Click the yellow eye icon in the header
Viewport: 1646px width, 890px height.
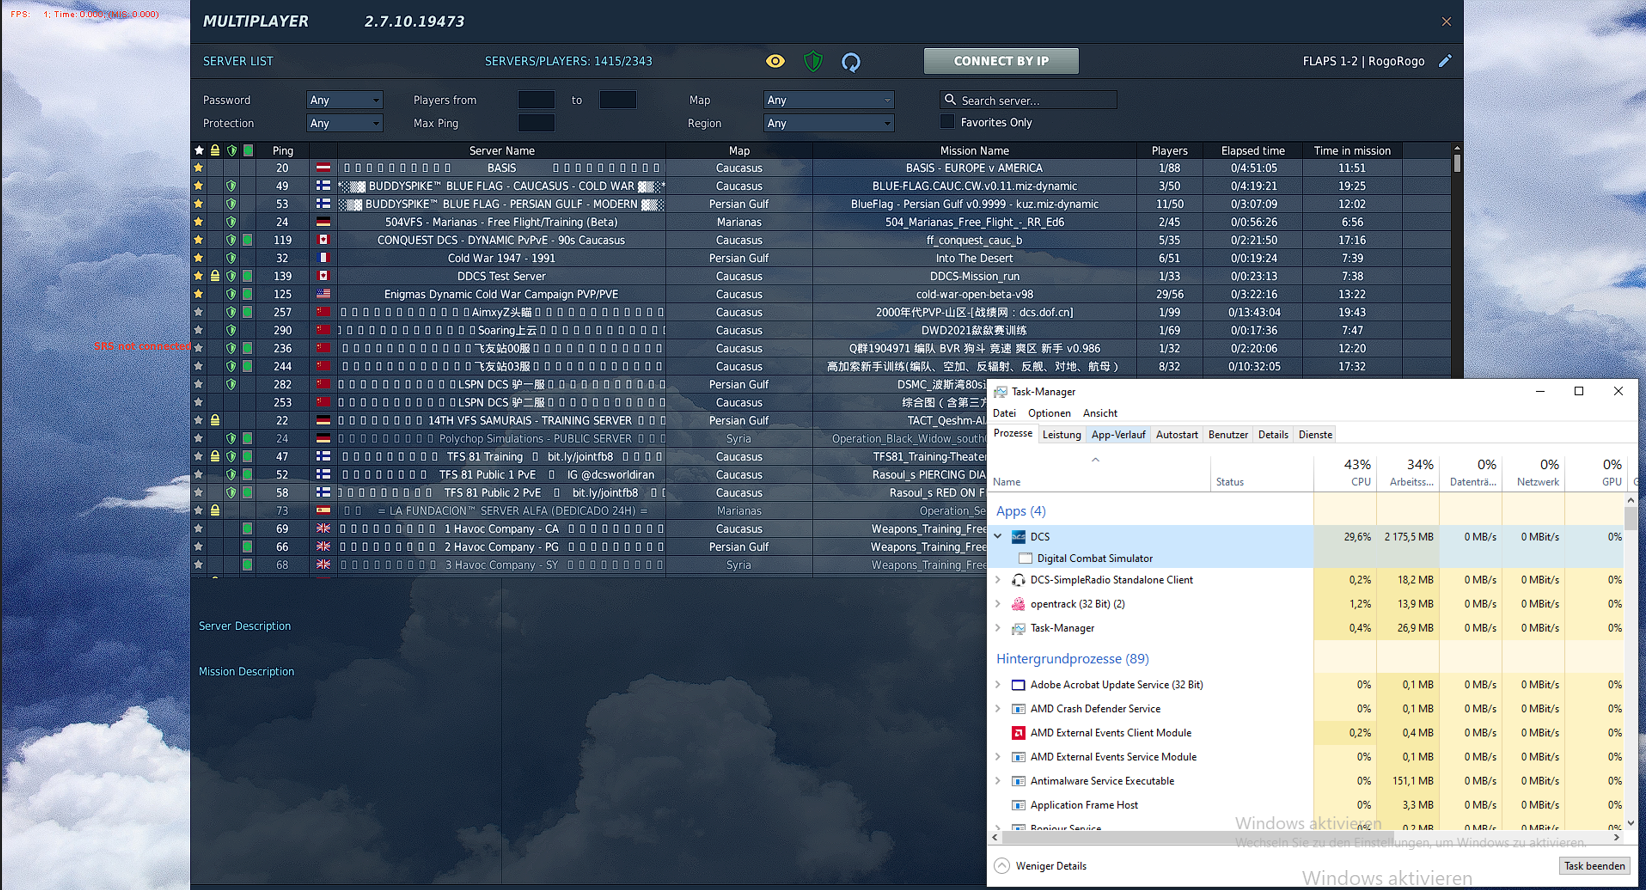[775, 61]
